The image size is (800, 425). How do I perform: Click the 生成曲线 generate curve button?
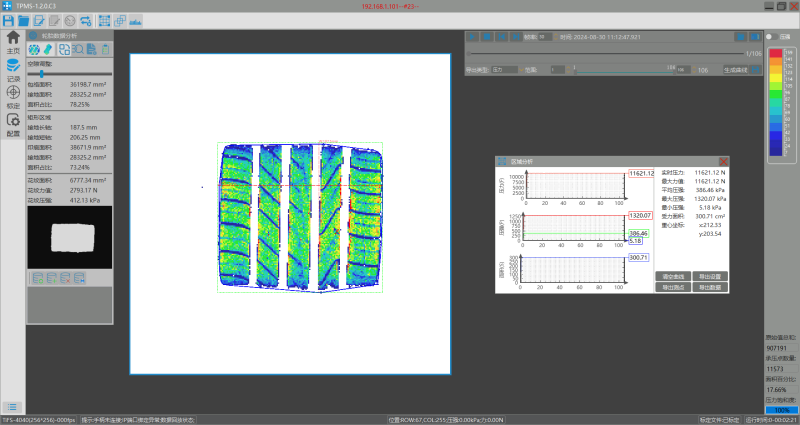(x=735, y=70)
